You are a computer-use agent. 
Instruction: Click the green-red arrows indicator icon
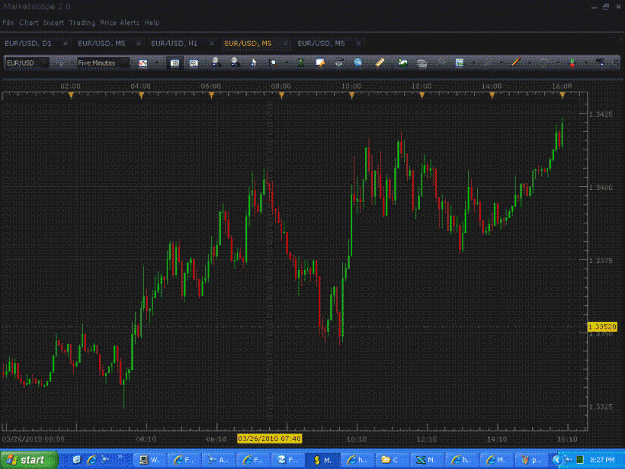[572, 63]
